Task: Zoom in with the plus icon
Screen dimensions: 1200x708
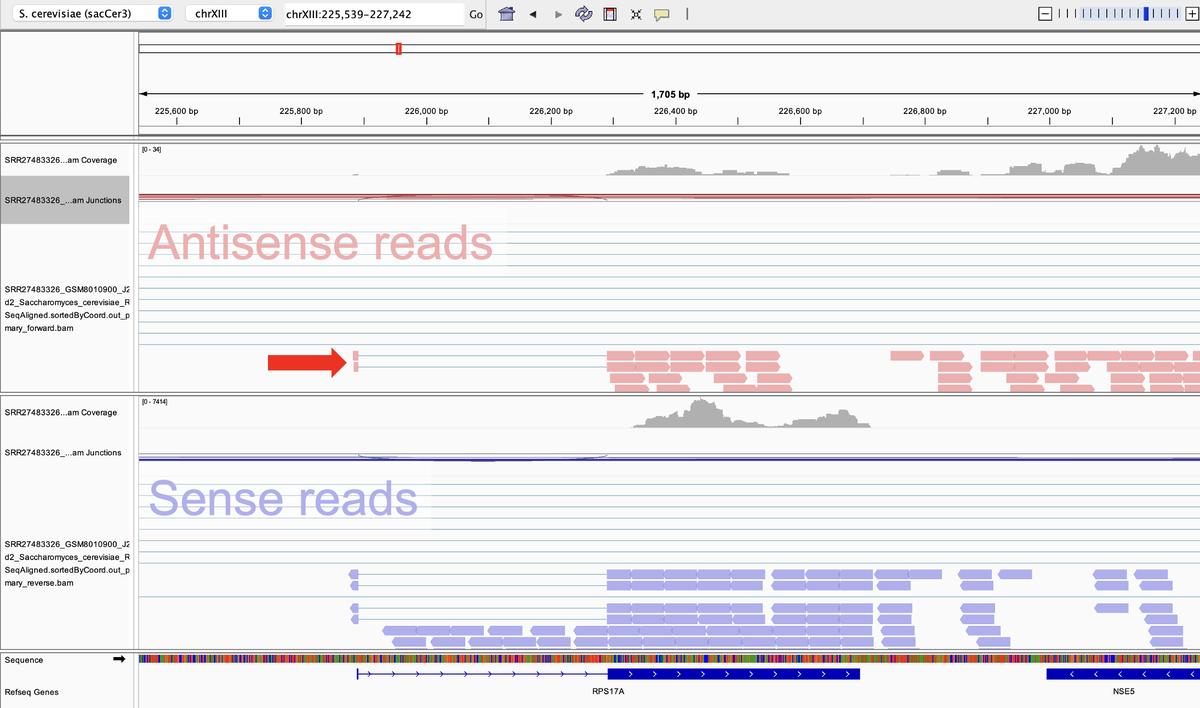Action: click(1190, 14)
